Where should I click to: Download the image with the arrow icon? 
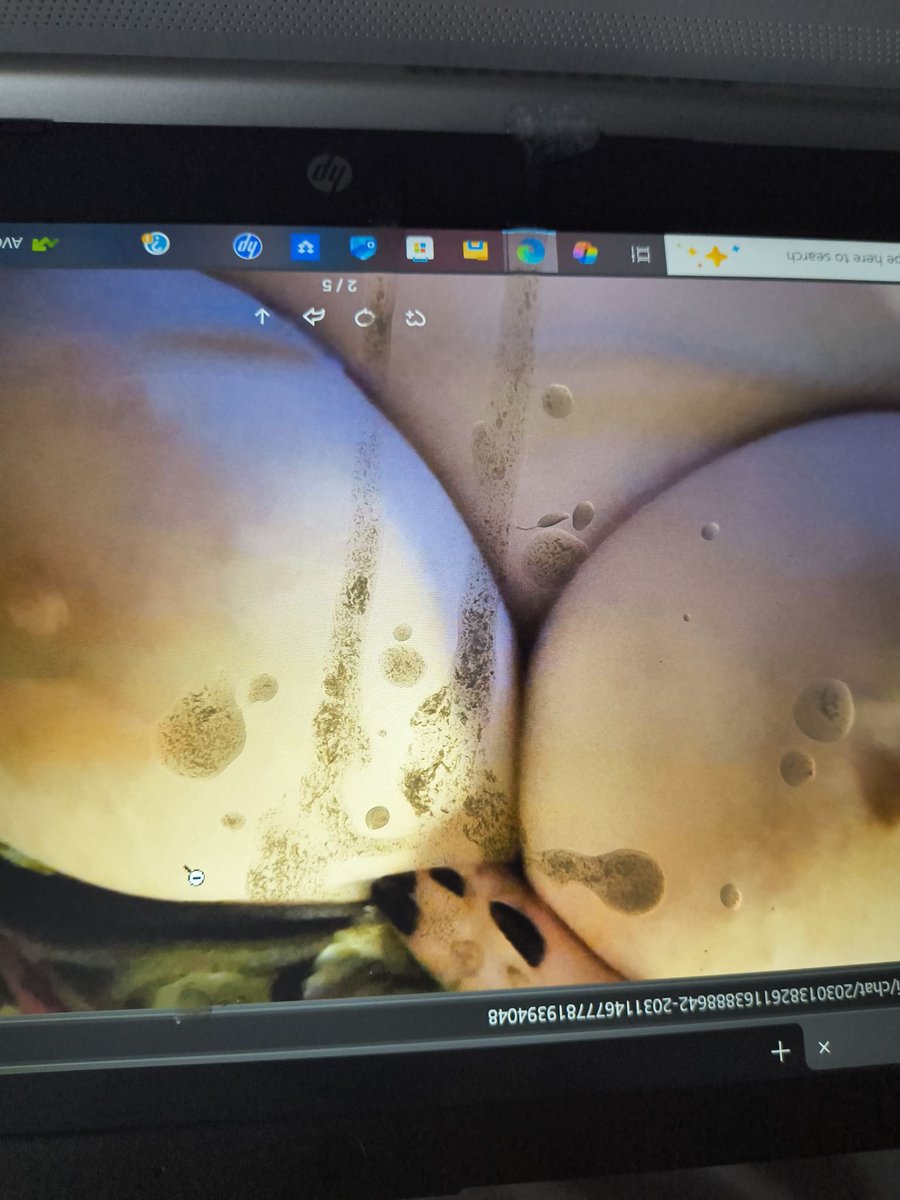point(262,316)
